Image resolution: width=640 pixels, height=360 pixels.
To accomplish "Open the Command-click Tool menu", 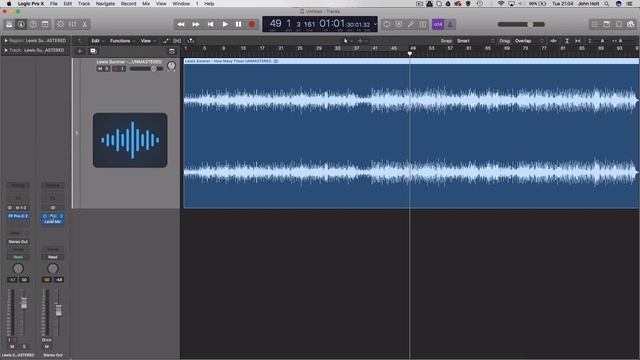I will (x=362, y=41).
